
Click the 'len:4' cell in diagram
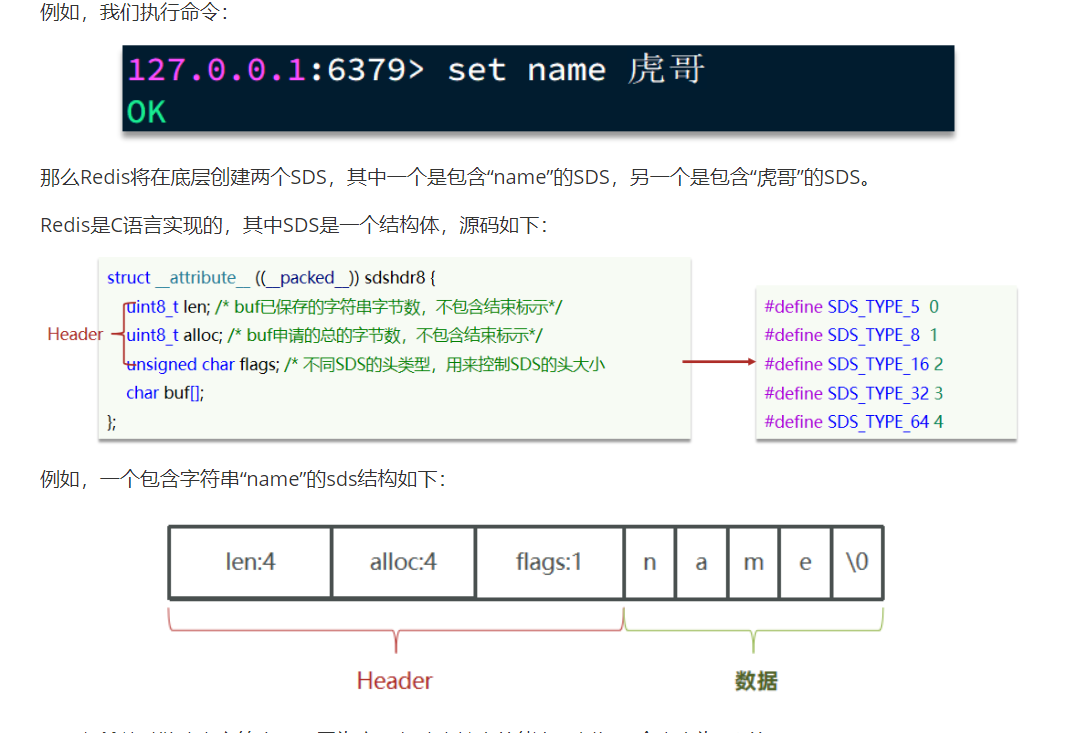[250, 563]
